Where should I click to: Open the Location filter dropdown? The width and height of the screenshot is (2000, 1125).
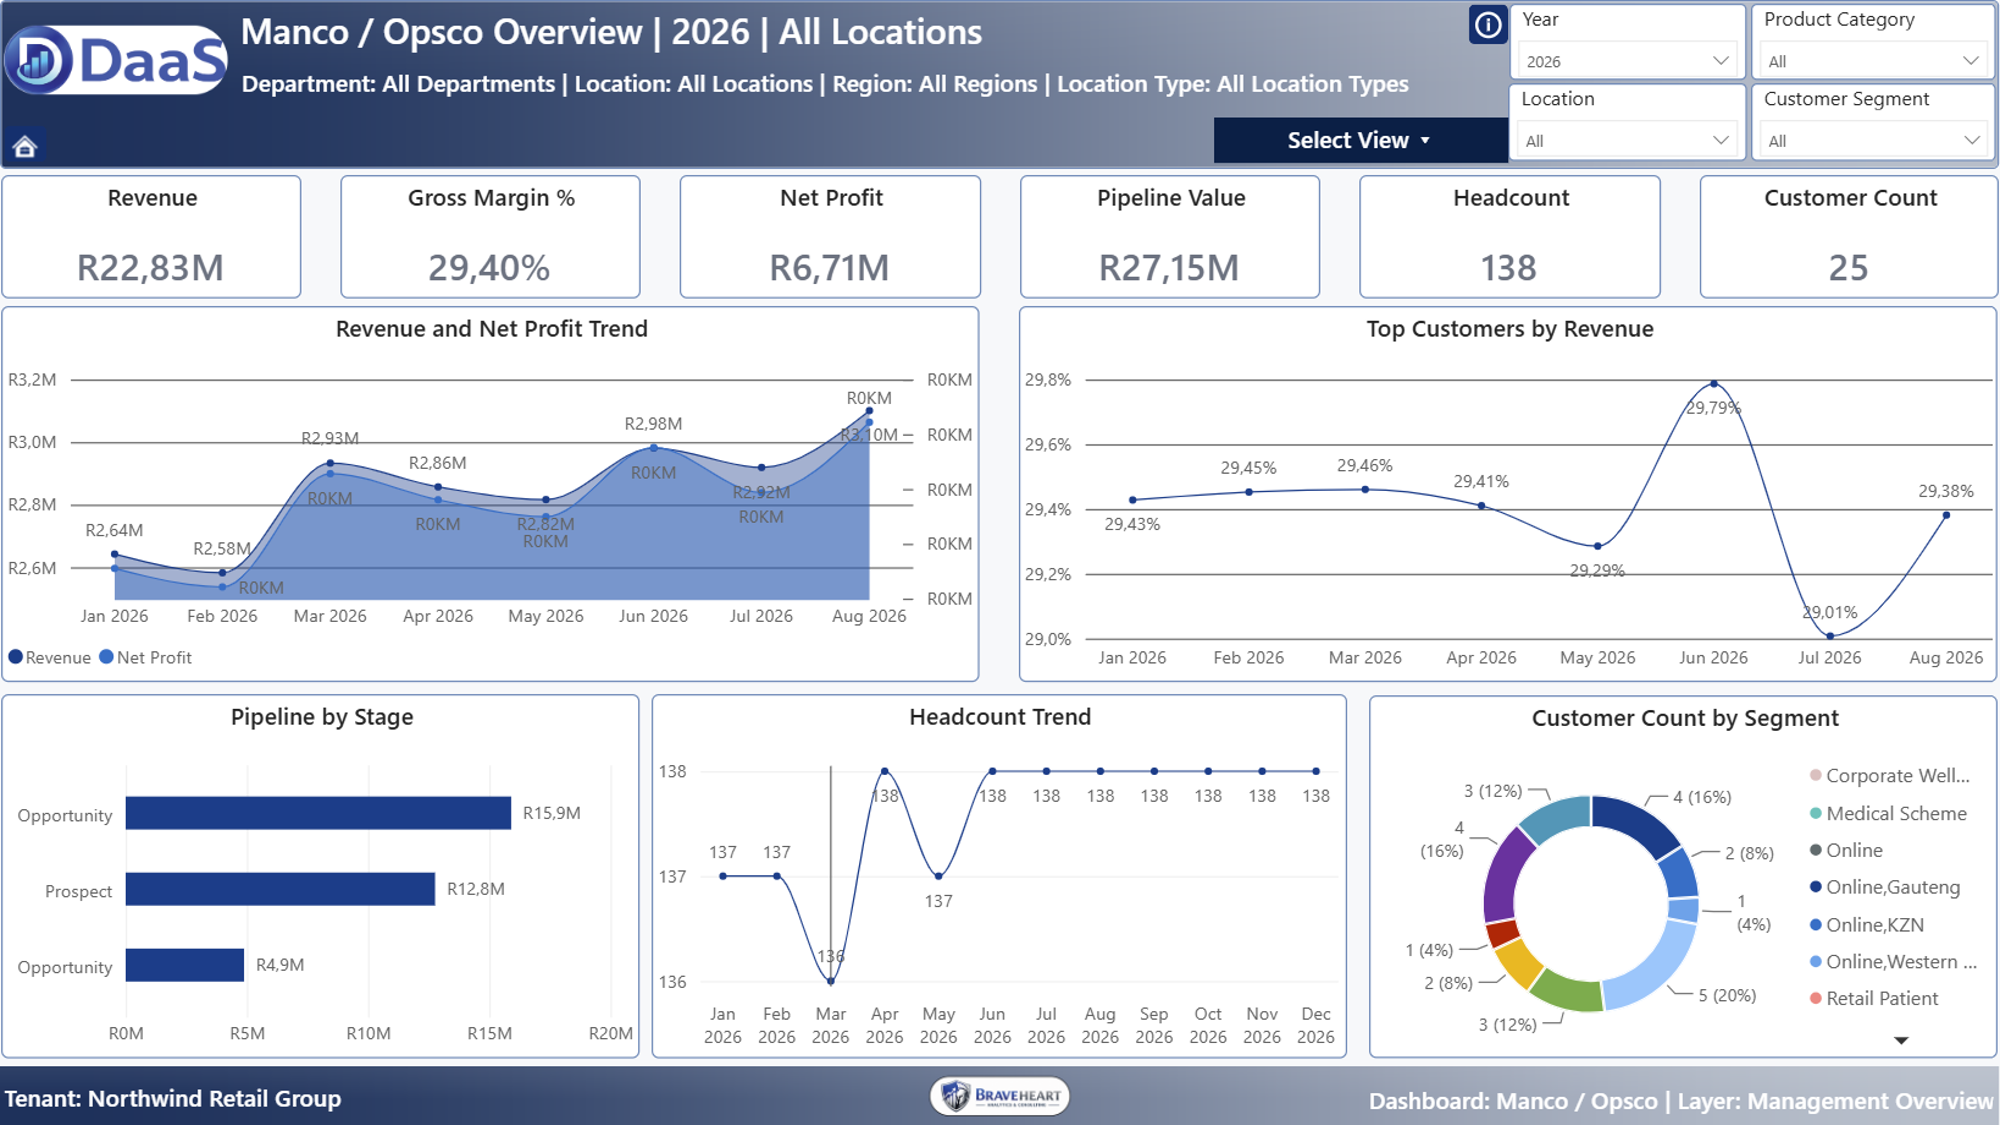[1627, 141]
